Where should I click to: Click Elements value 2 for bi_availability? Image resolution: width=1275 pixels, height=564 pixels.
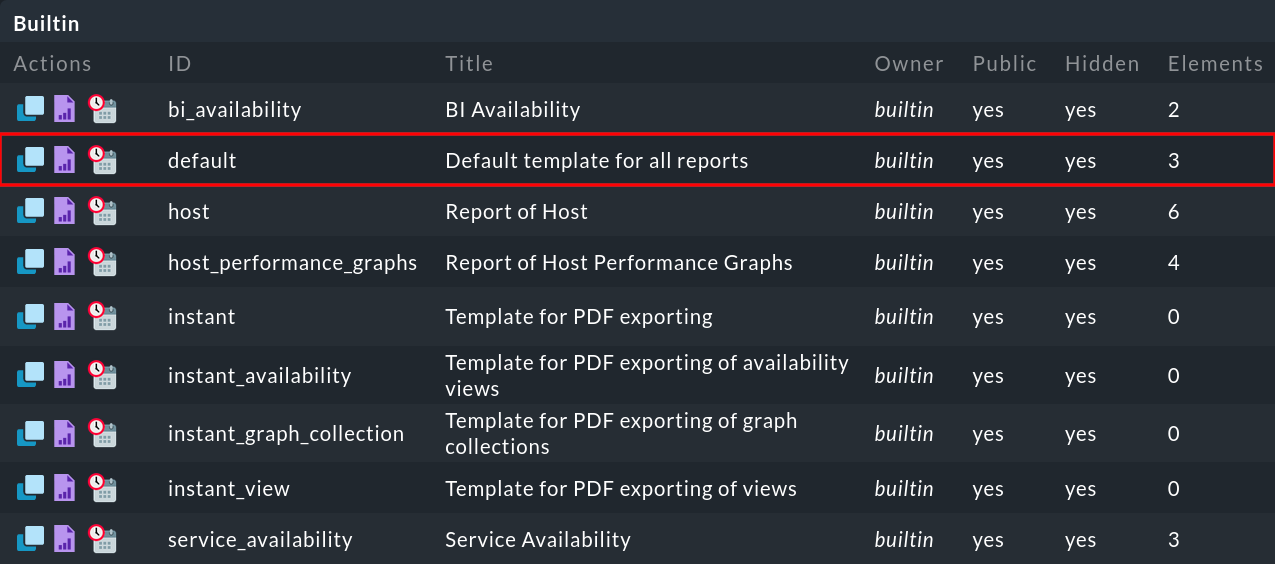coord(1174,110)
